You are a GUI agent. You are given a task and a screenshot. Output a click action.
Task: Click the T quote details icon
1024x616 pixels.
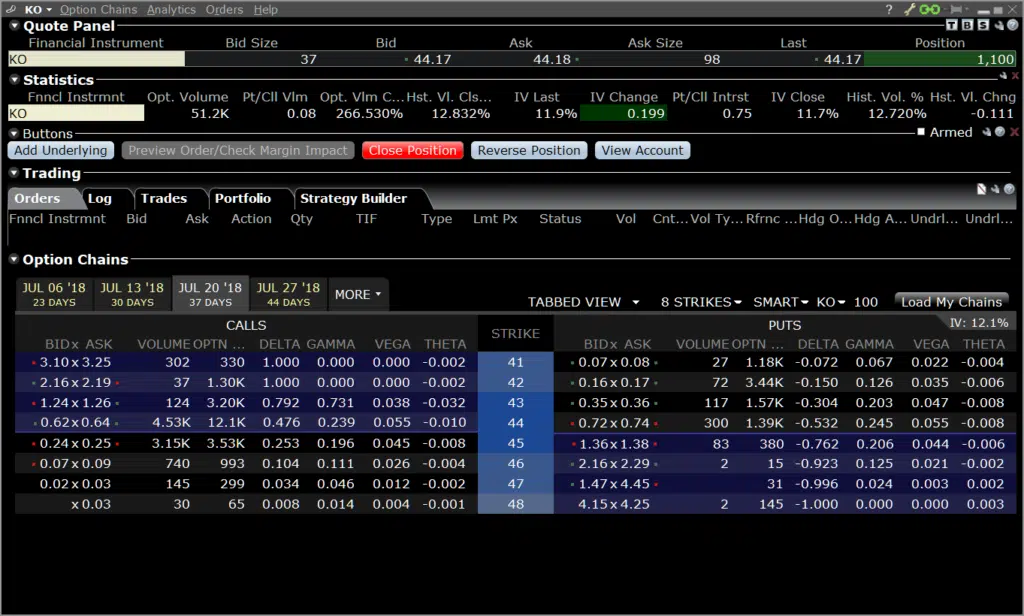tap(952, 25)
